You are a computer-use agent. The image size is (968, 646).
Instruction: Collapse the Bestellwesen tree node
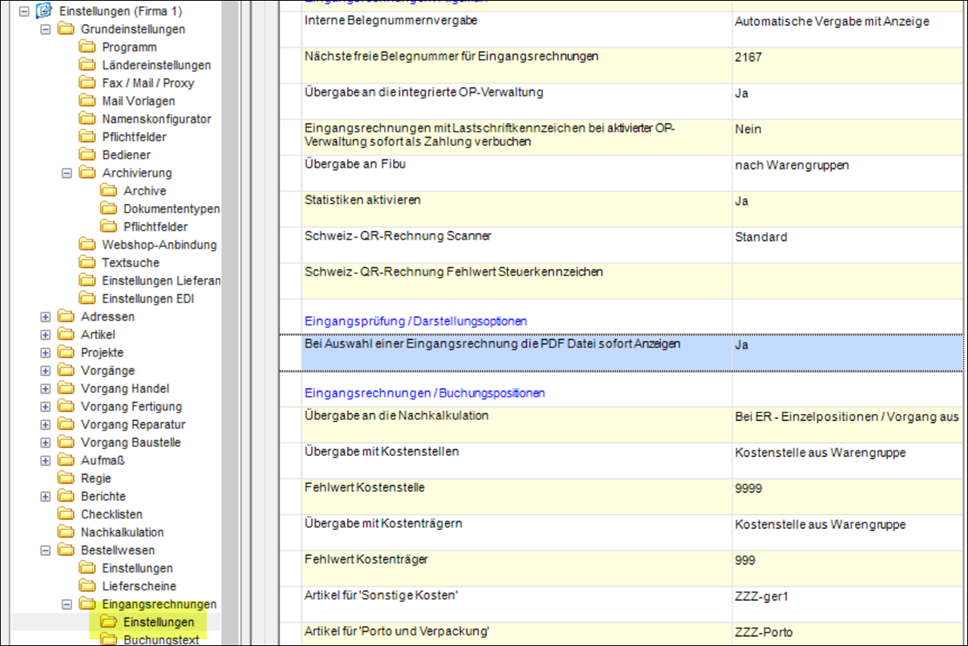[45, 551]
